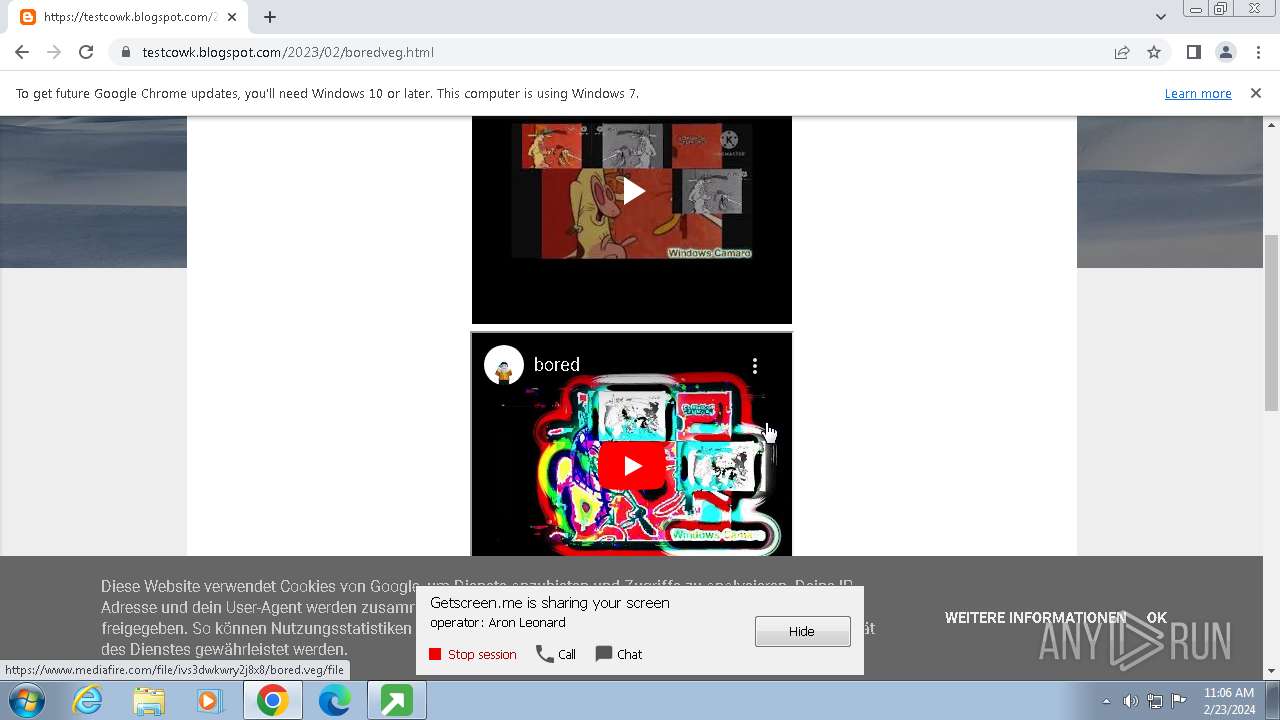Screen dimensions: 1280x720
Task: Share this page icon in address bar
Action: point(1122,52)
